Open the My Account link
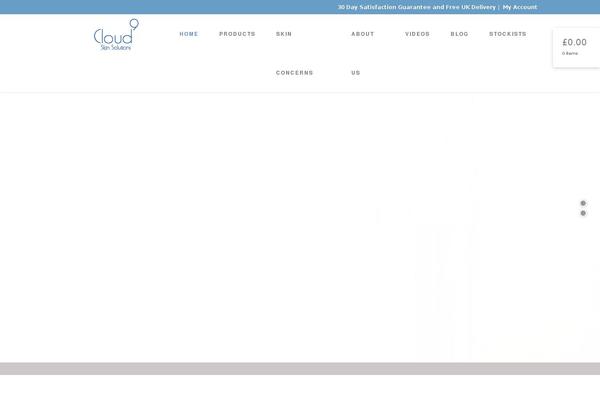 point(520,7)
